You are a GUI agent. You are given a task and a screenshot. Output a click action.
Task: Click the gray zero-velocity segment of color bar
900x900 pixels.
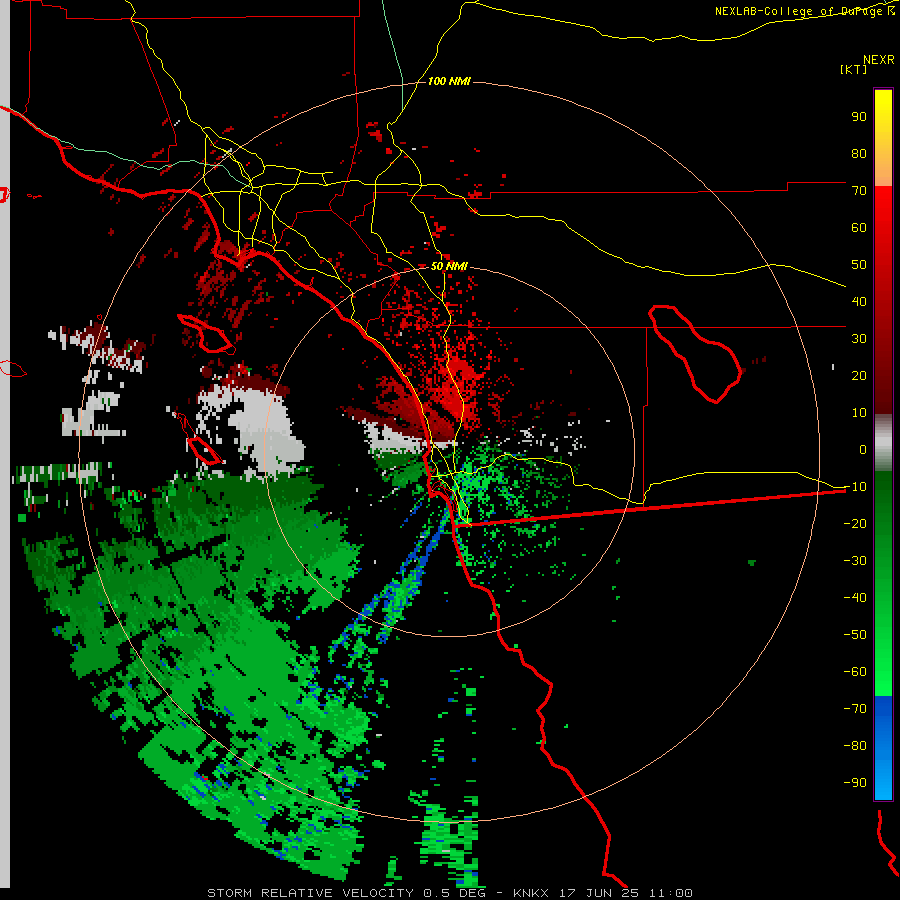coord(883,442)
